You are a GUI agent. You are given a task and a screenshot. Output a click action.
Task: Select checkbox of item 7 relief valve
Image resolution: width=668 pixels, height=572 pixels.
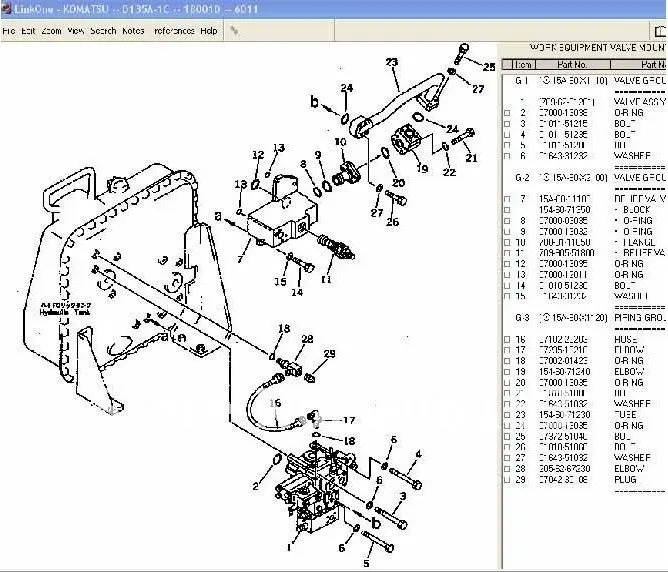[507, 199]
